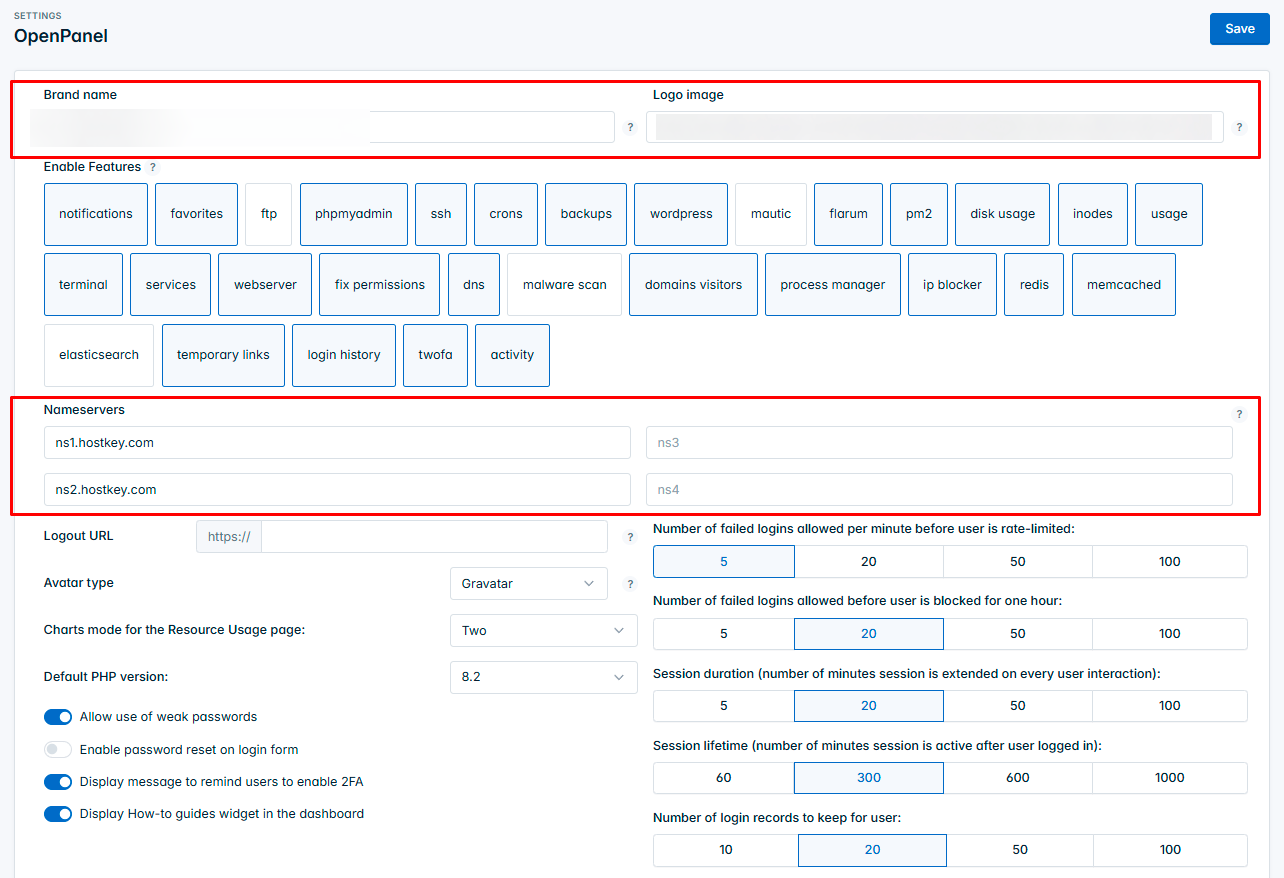This screenshot has width=1284, height=878.
Task: Toggle Allow use of weak passwords
Action: click(x=58, y=717)
